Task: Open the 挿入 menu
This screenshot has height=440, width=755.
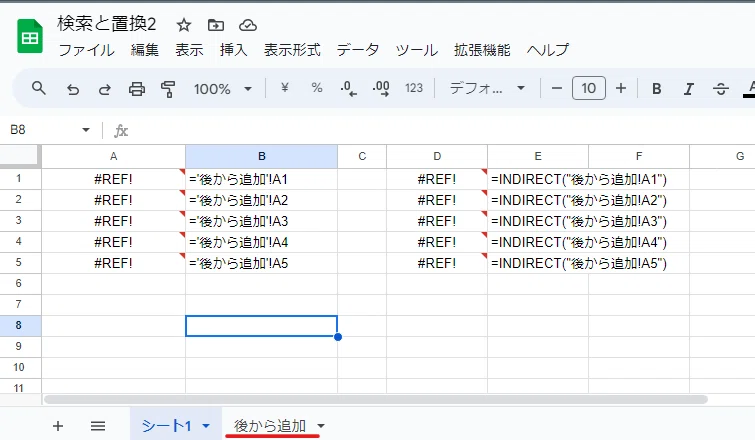Action: [233, 50]
